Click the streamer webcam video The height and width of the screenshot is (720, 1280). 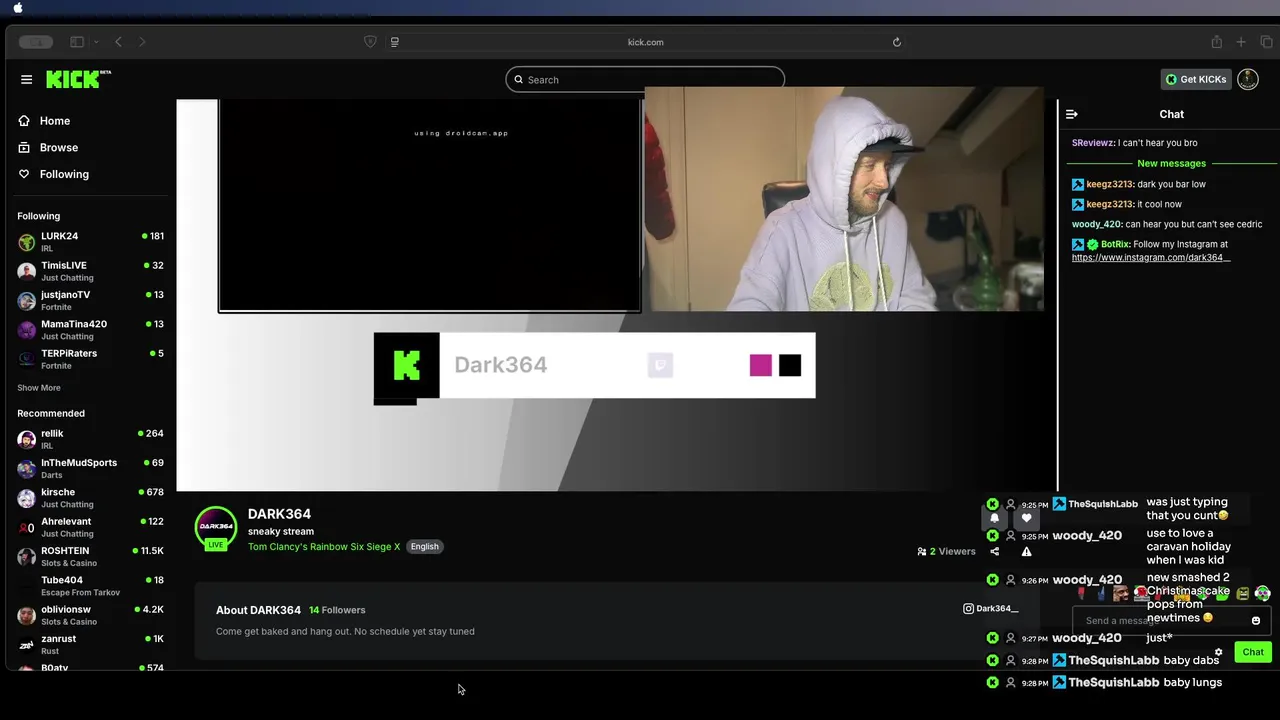coord(844,199)
